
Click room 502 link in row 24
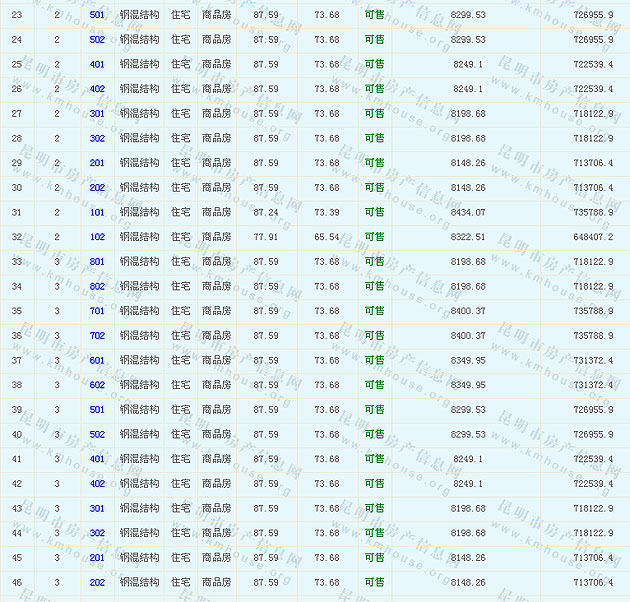tap(97, 40)
